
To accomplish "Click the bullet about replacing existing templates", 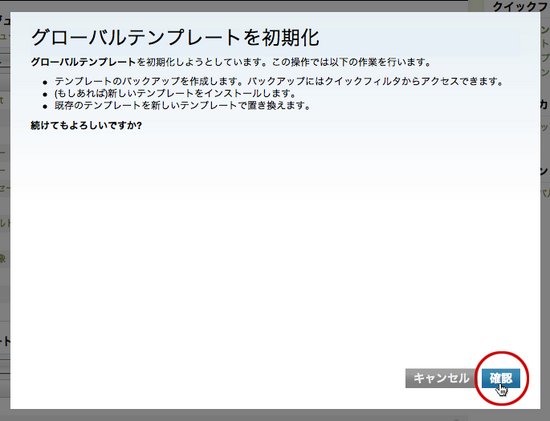I will pyautogui.click(x=182, y=105).
